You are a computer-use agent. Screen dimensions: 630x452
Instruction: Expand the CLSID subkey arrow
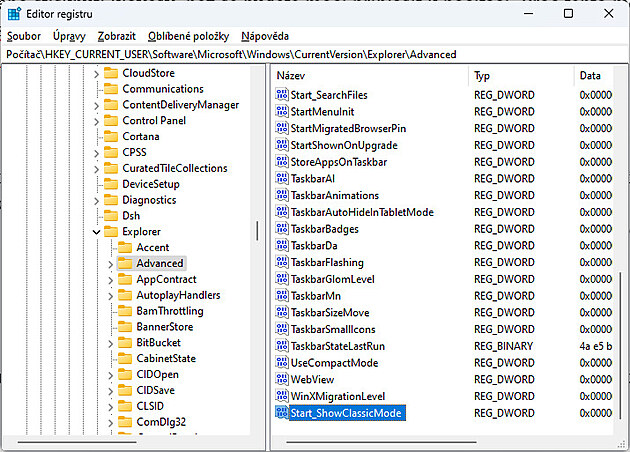click(111, 406)
